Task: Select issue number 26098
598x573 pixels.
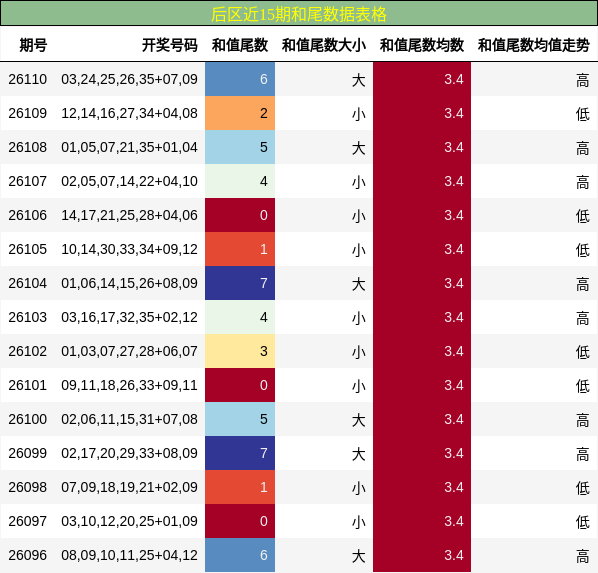Action: coord(27,487)
